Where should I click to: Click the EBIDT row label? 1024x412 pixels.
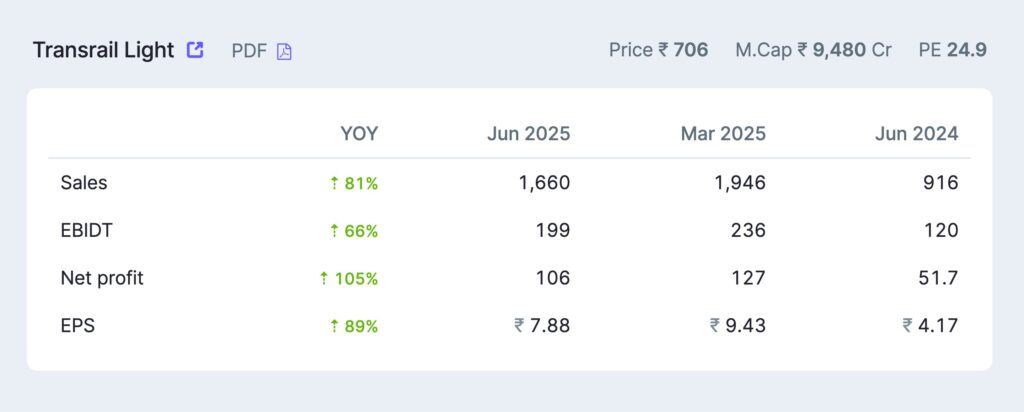pyautogui.click(x=87, y=231)
